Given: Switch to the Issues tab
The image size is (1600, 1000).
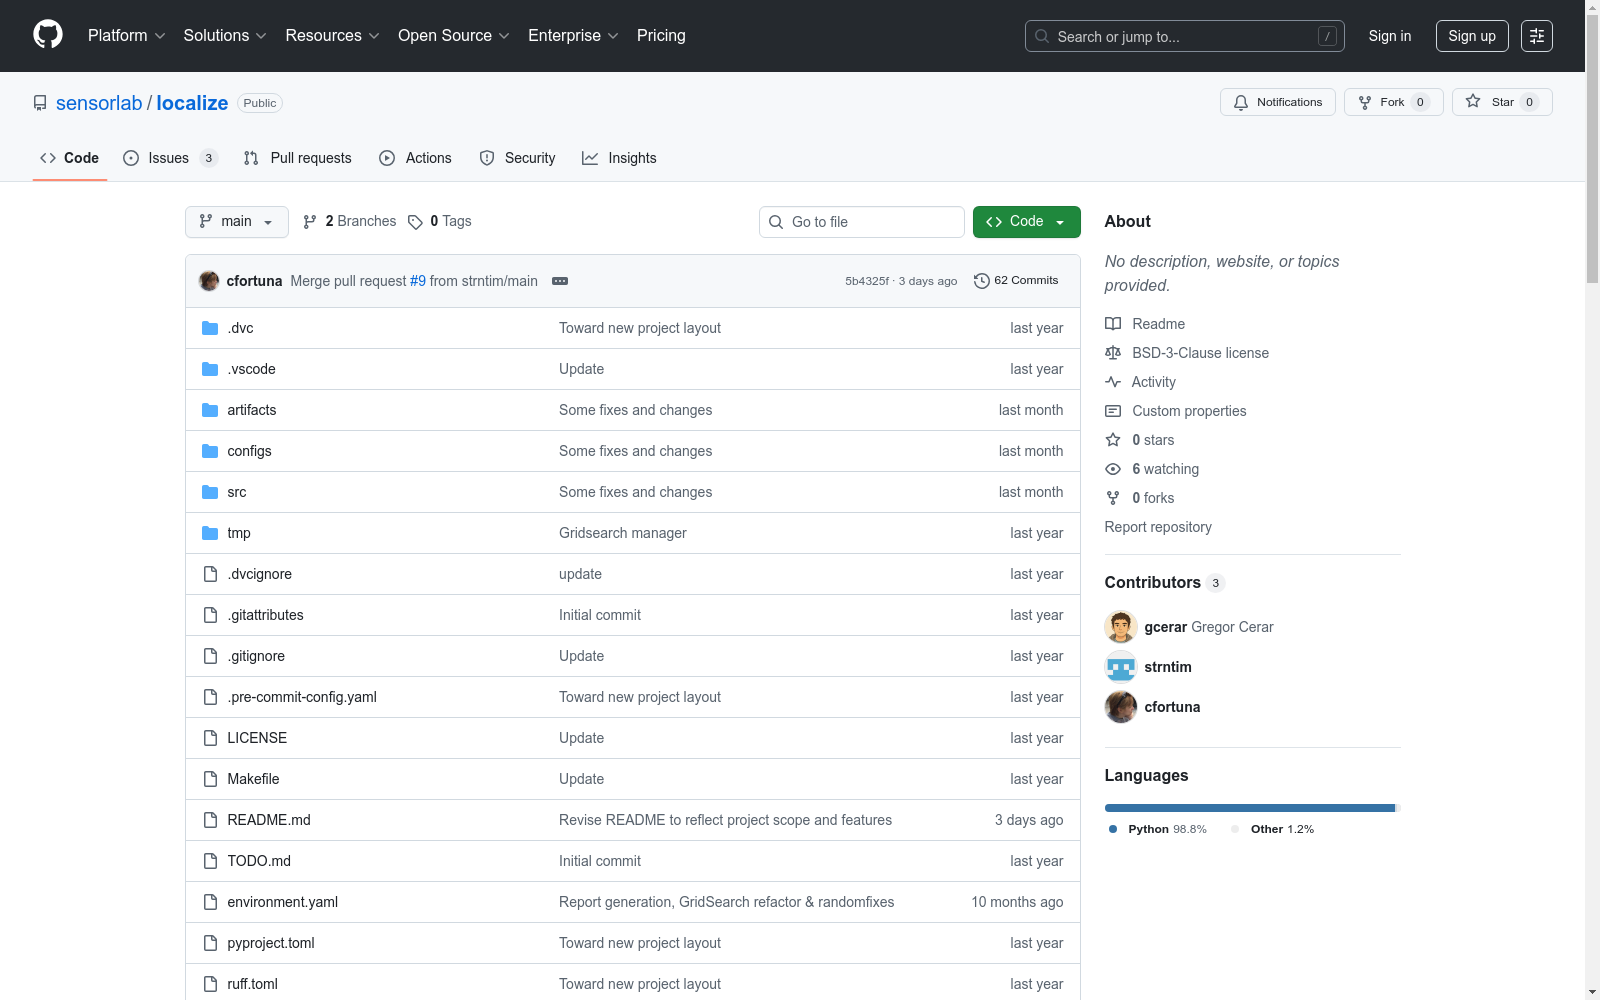Looking at the screenshot, I should 170,158.
